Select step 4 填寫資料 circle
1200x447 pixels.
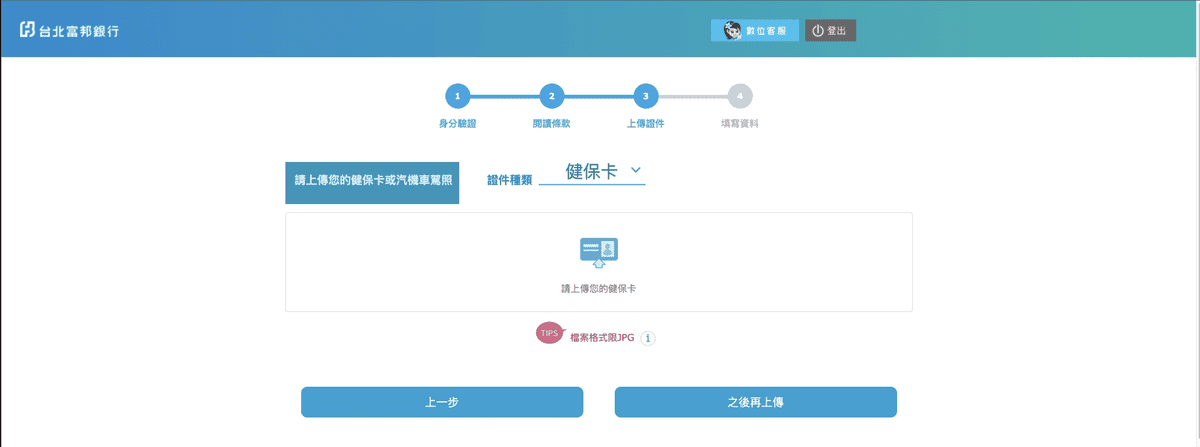[739, 96]
